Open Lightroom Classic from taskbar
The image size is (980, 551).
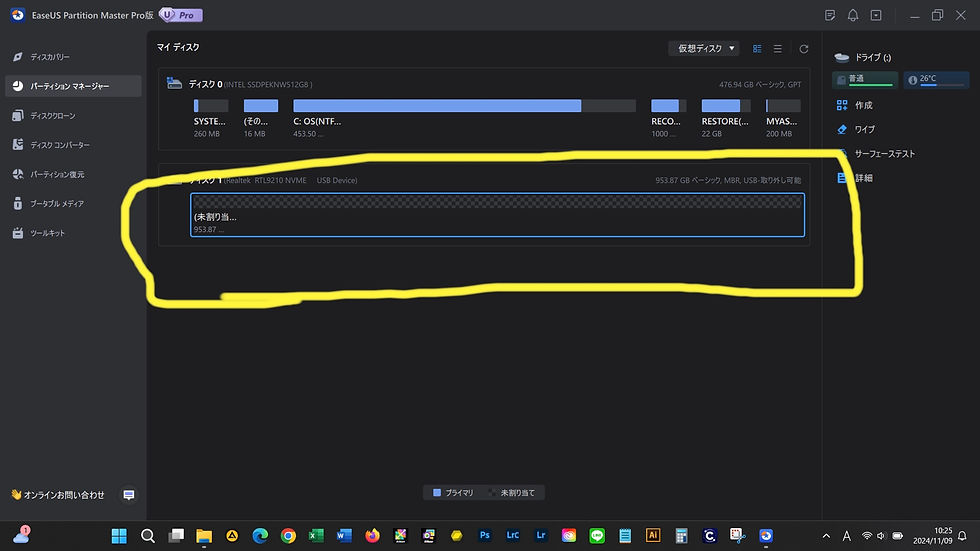(512, 535)
